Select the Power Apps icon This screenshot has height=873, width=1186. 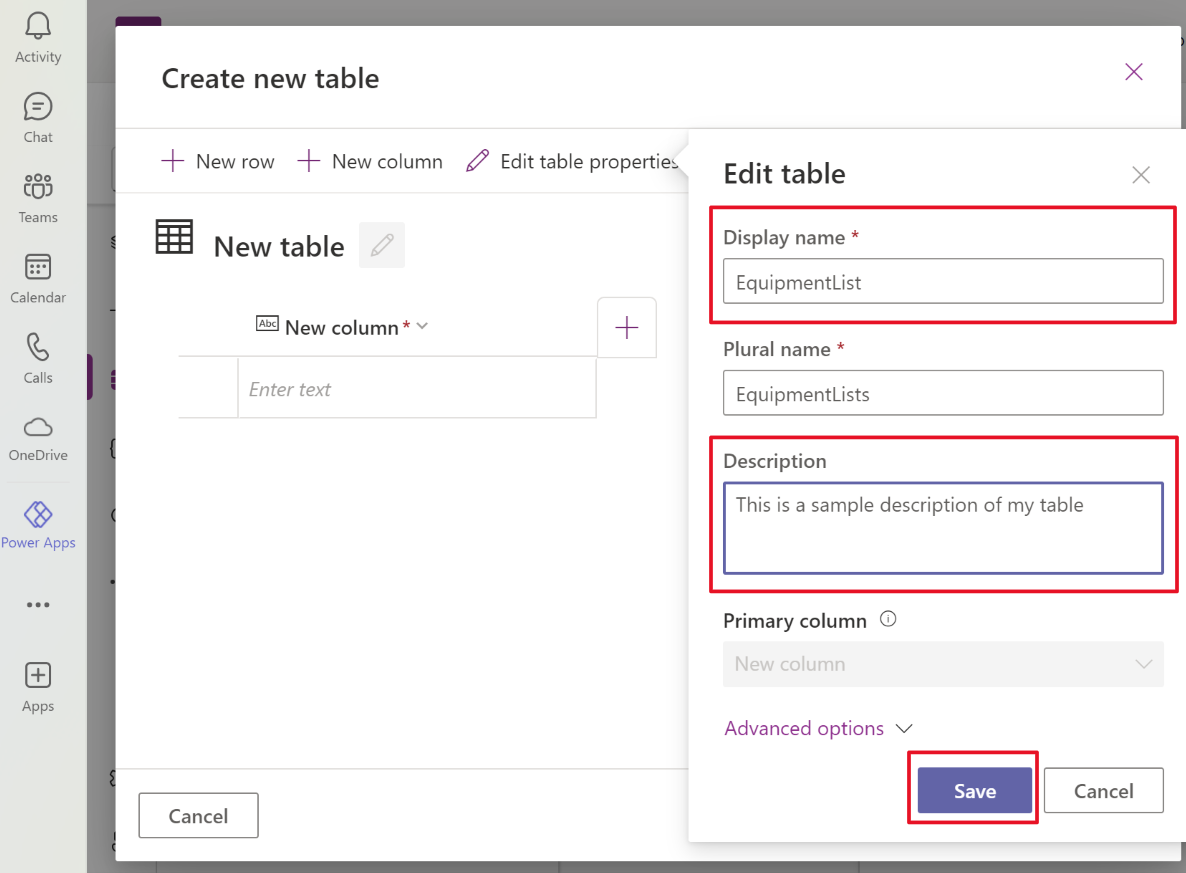(38, 515)
